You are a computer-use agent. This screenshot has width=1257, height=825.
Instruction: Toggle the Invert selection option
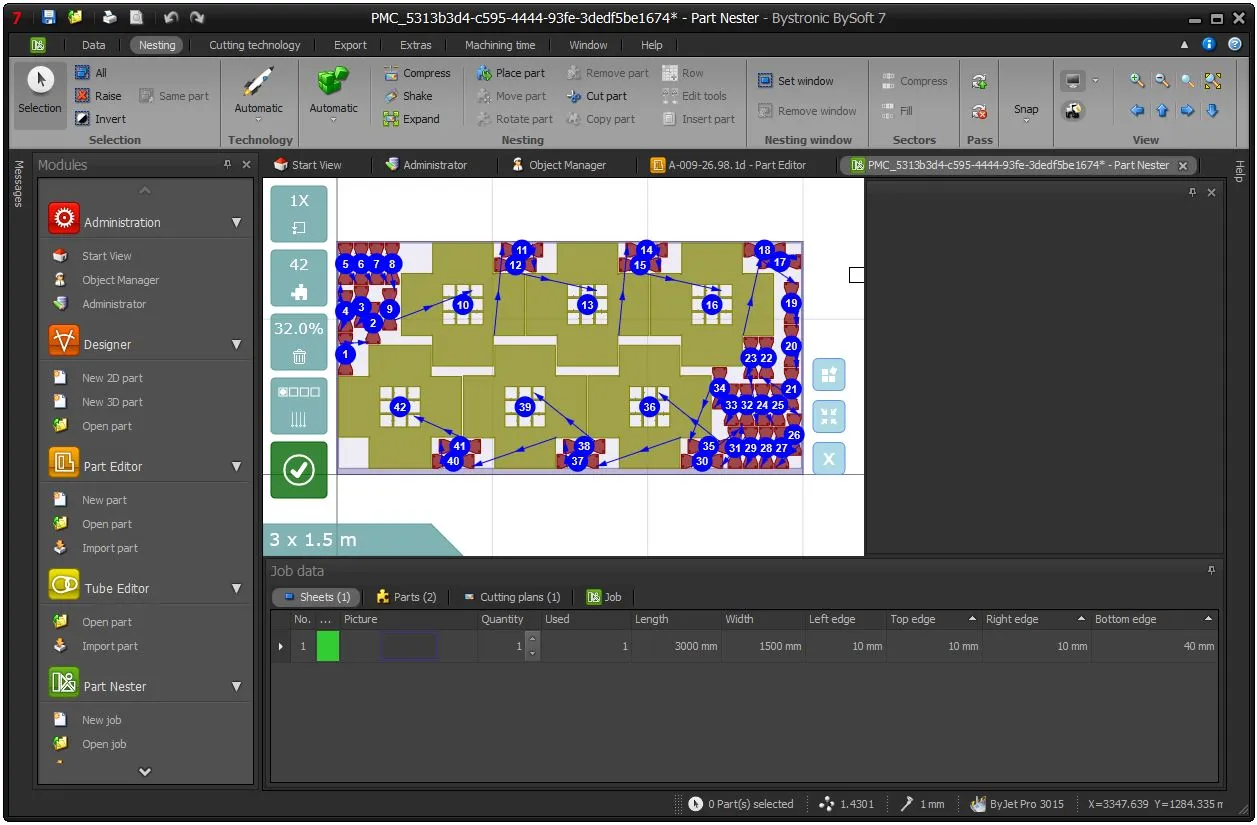[100, 119]
